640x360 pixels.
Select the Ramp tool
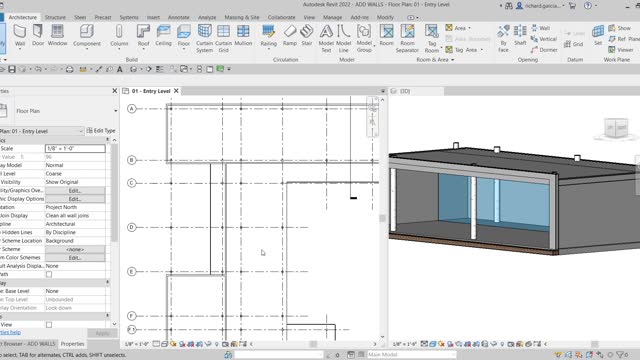[x=290, y=35]
